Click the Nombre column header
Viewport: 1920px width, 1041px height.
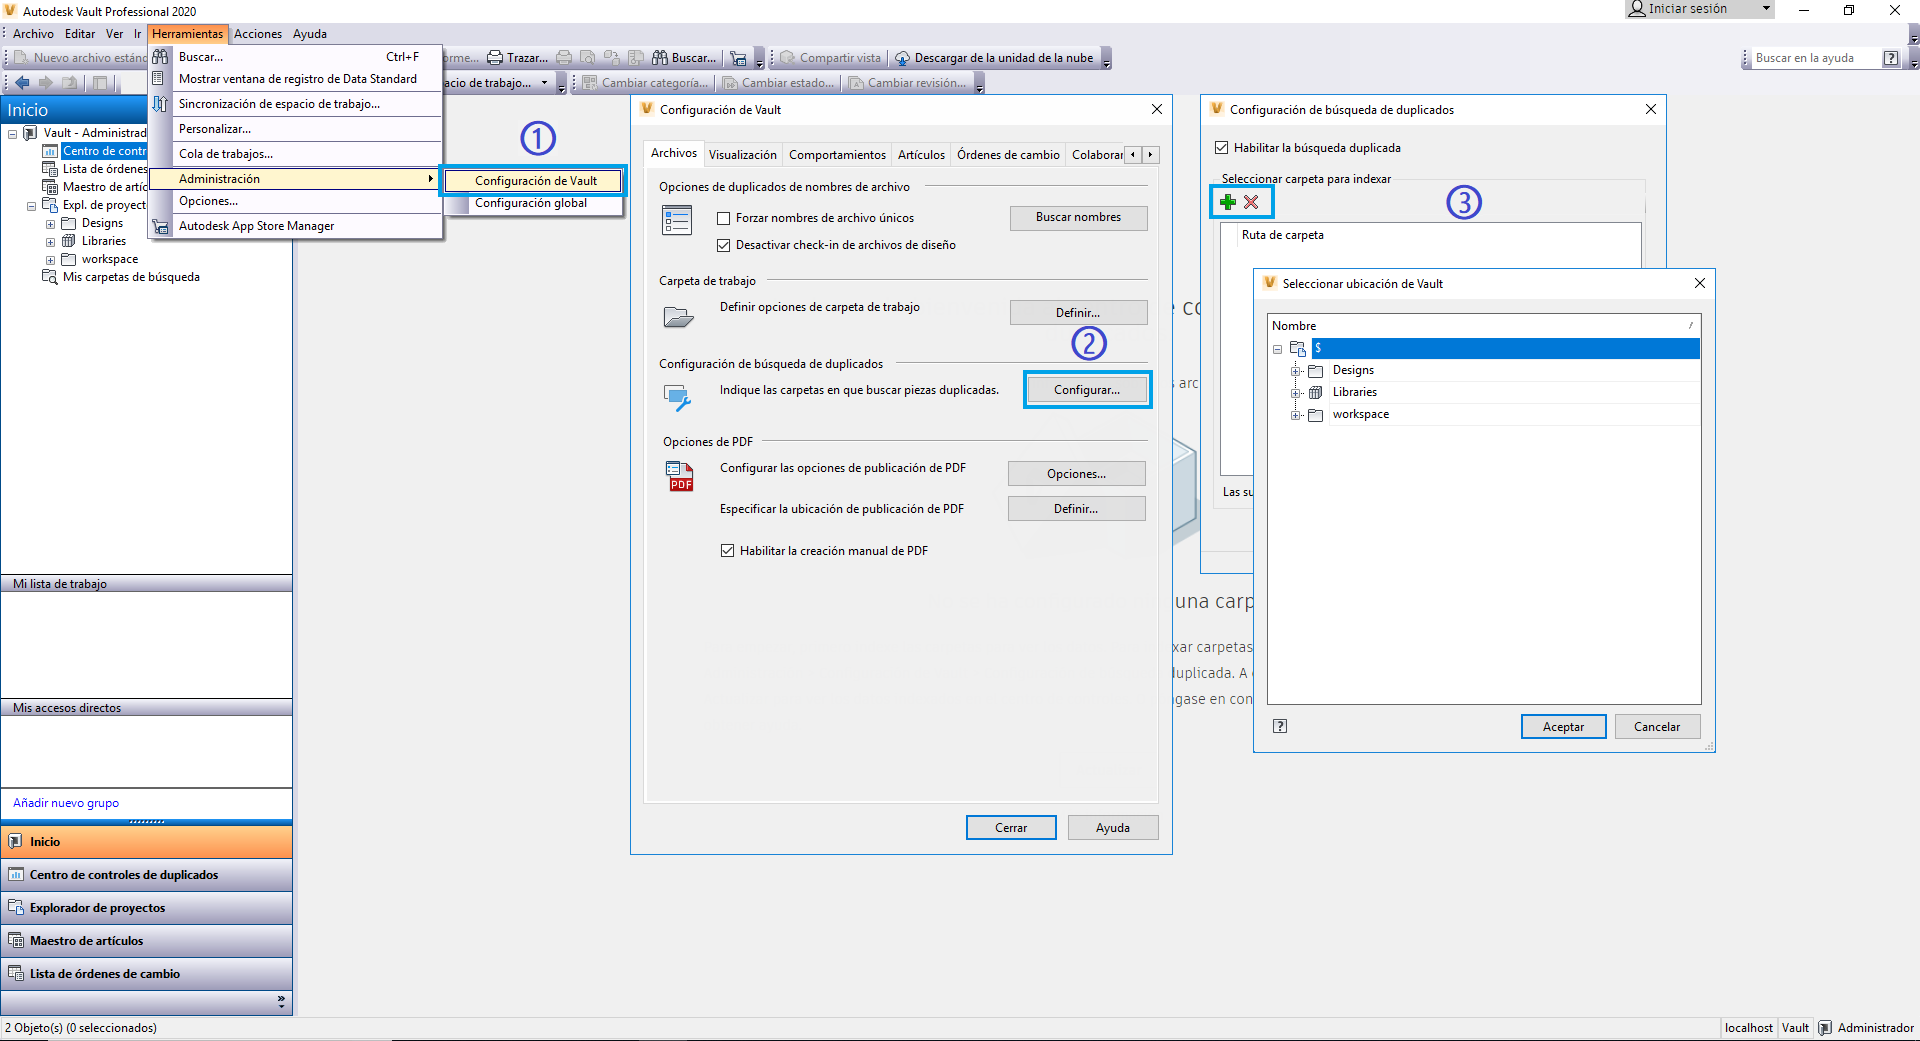(x=1483, y=326)
